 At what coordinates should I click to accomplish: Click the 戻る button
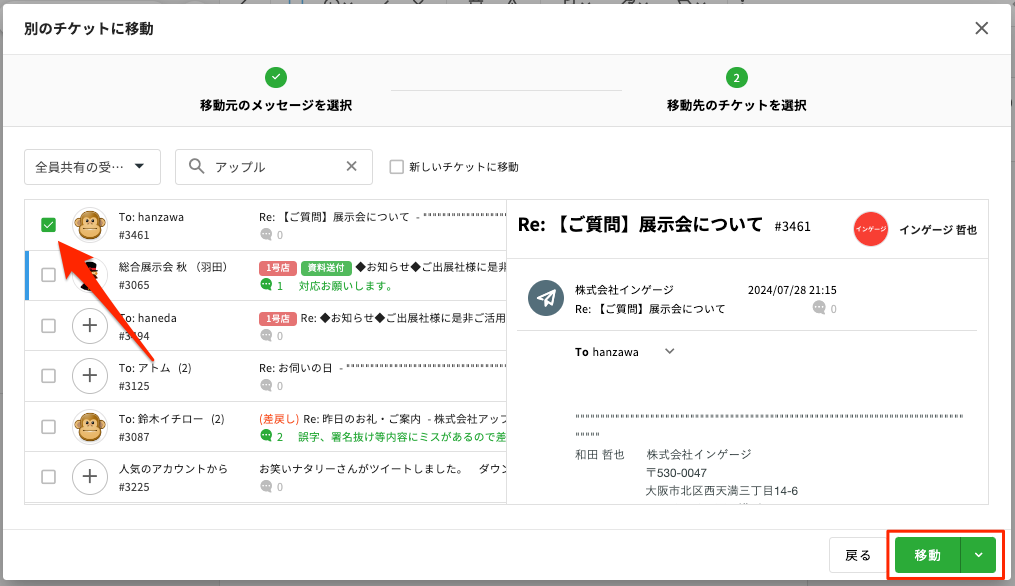(x=858, y=555)
